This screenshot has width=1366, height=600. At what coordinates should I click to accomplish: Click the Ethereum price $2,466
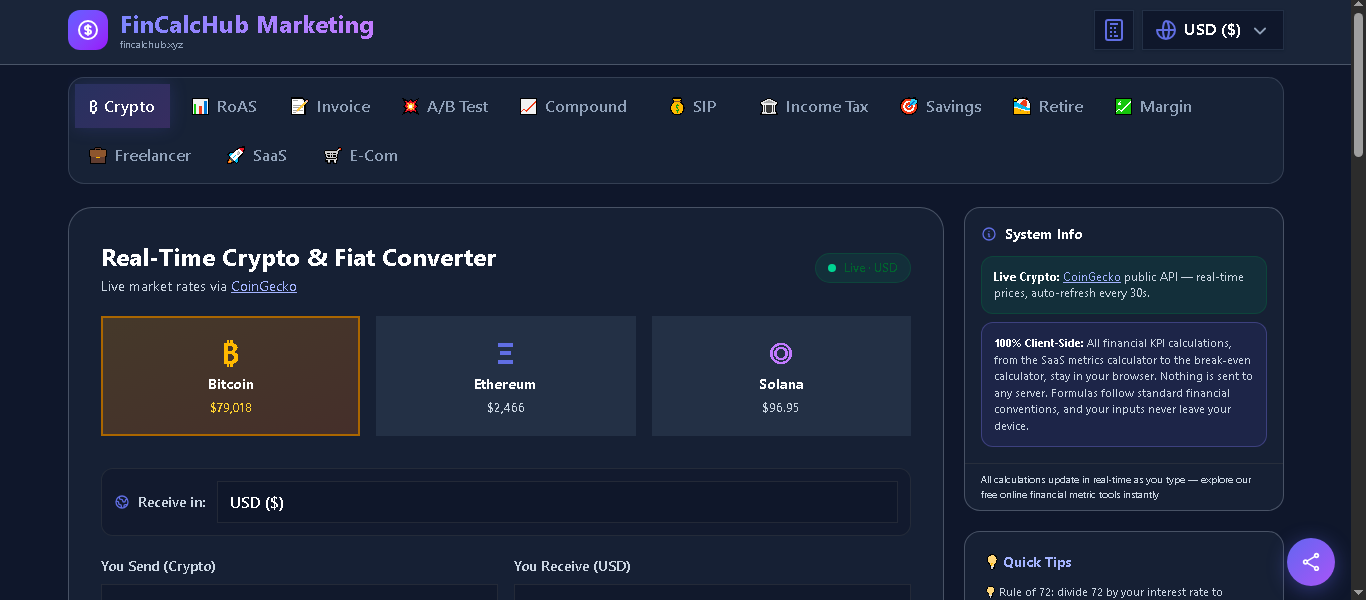pyautogui.click(x=506, y=408)
